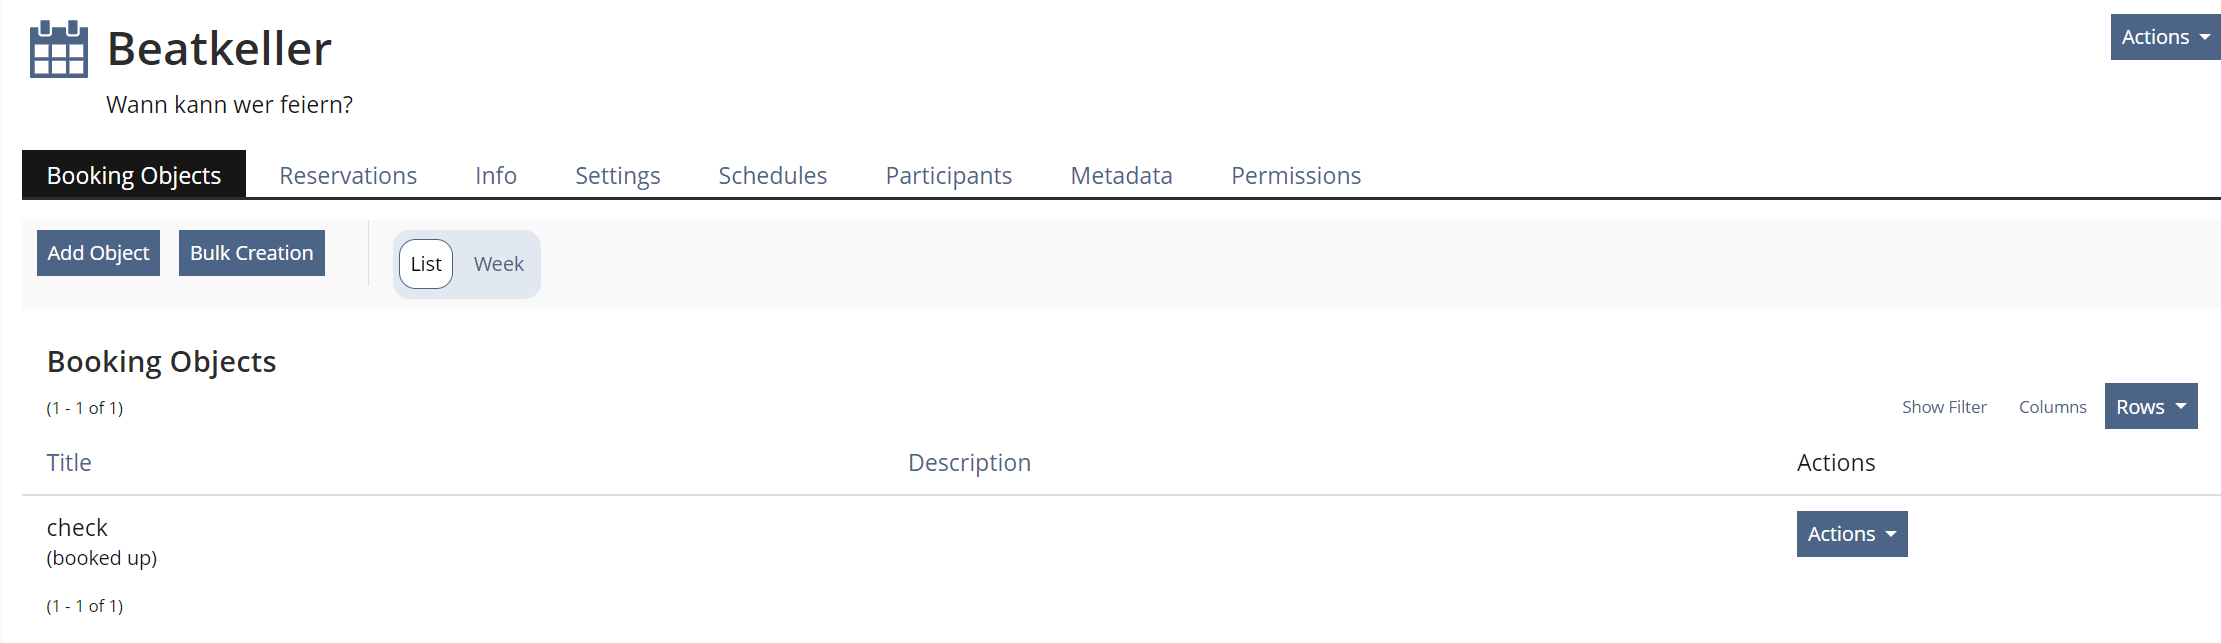Screen dimensions: 2221x643
Task: Click the Bulk Creation button
Action: [252, 253]
